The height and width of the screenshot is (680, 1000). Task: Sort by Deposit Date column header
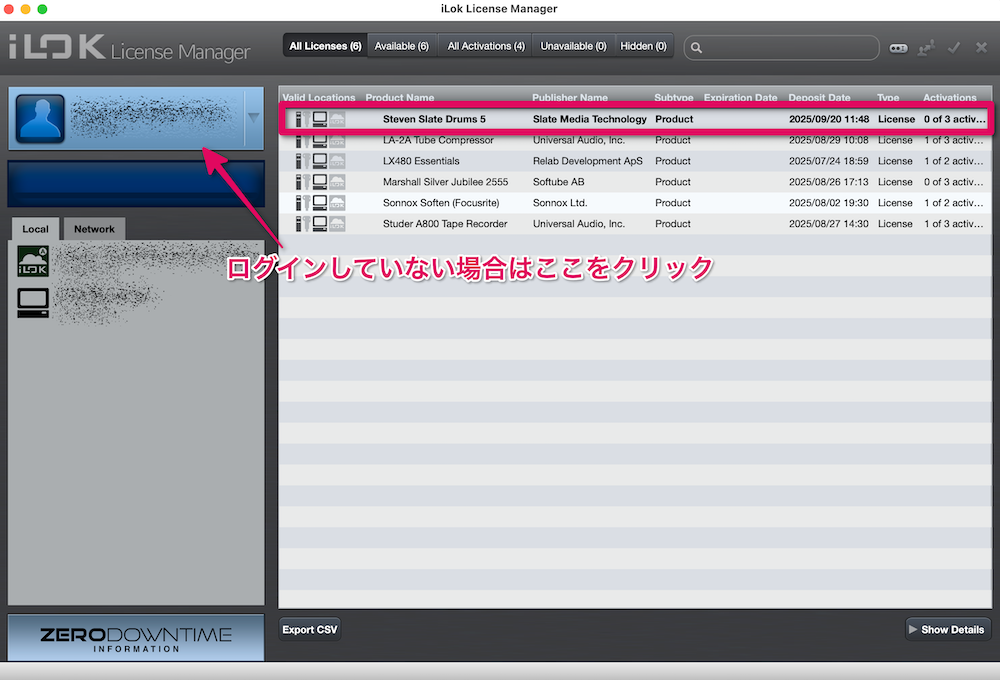pyautogui.click(x=819, y=98)
